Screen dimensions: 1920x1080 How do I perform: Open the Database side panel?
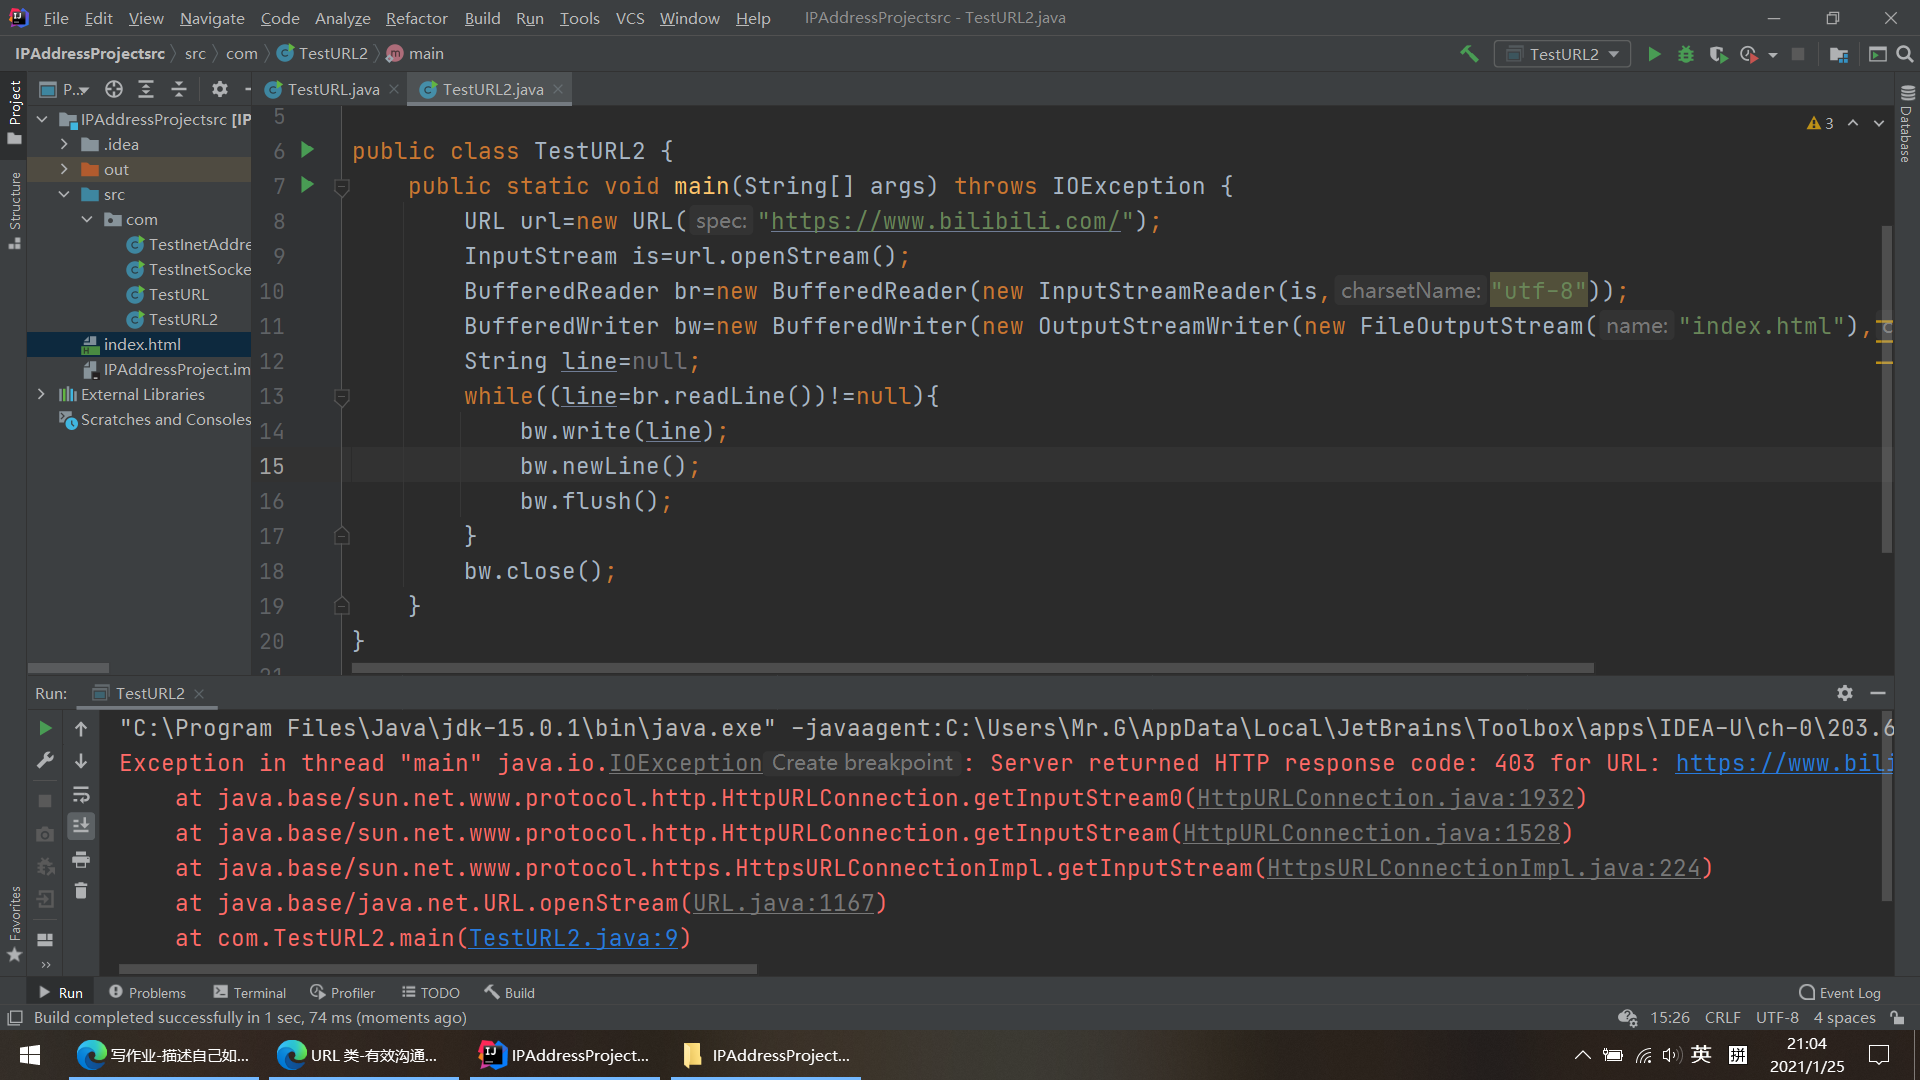click(x=1906, y=124)
